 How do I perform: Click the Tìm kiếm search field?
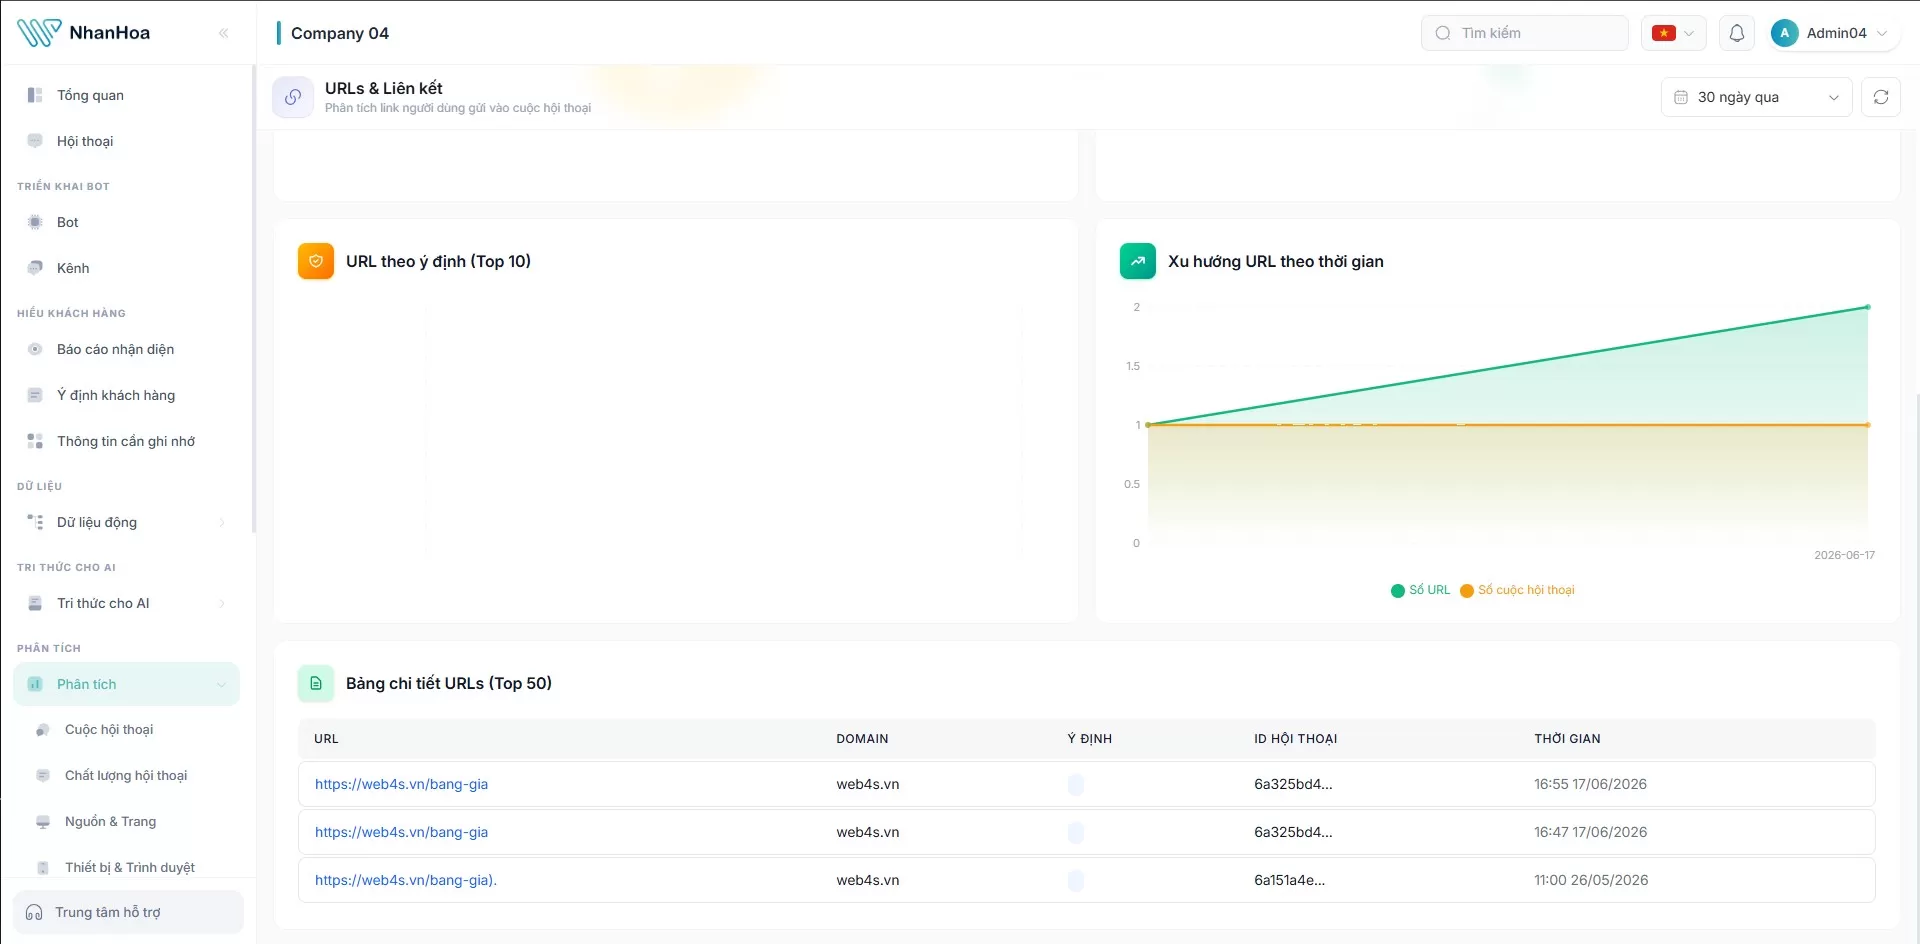(1524, 33)
